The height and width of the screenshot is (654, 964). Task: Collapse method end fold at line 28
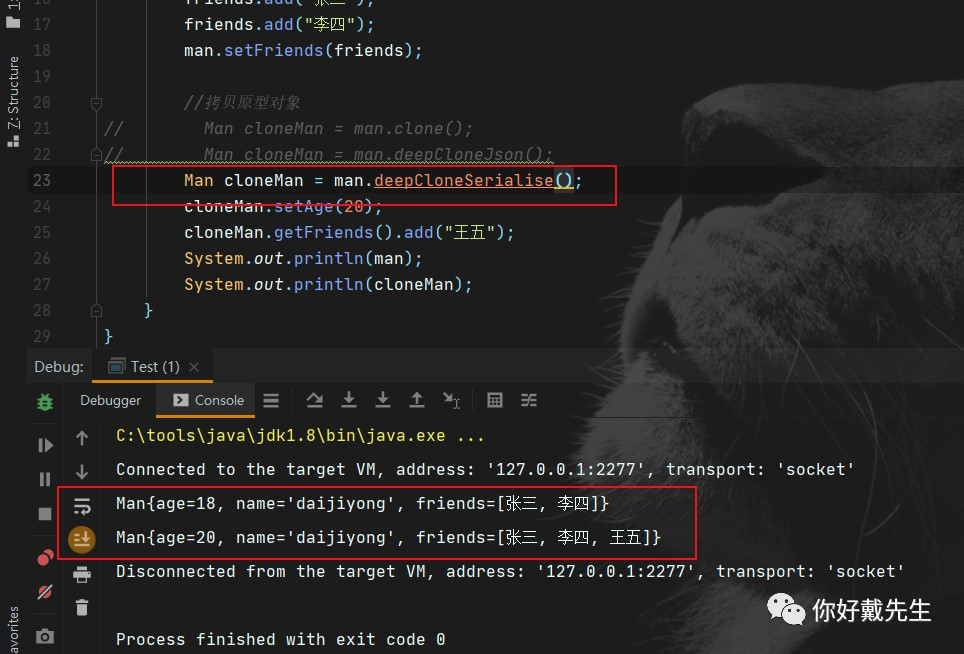(97, 310)
